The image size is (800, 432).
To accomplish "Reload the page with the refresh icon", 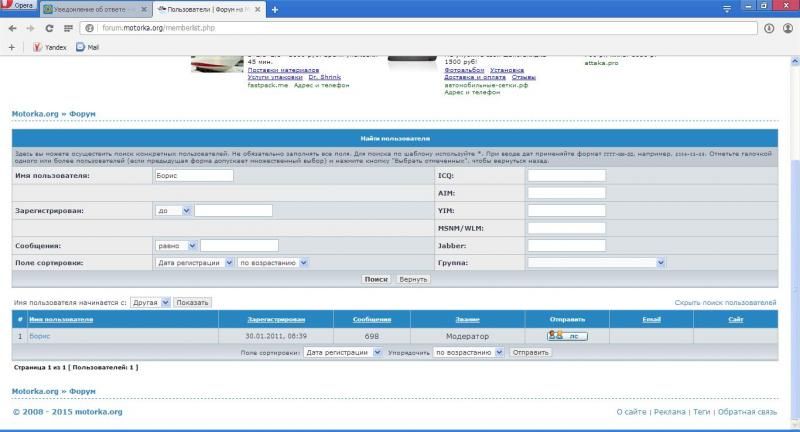I will (x=49, y=28).
